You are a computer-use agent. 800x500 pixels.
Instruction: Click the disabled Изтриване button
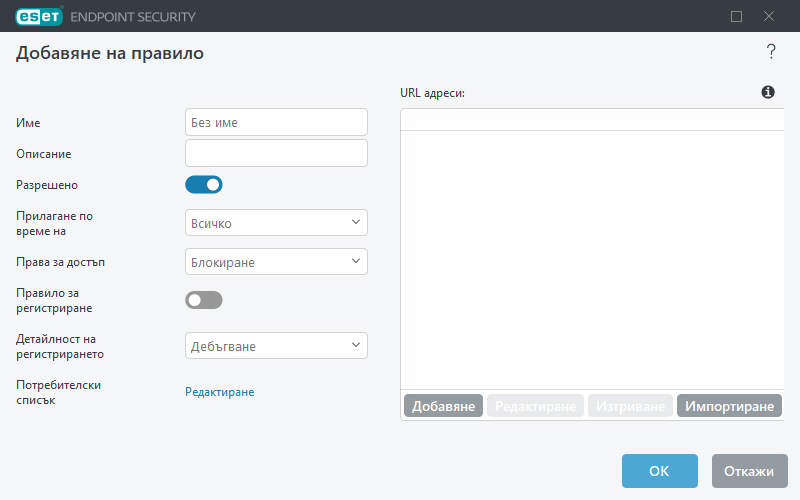630,406
